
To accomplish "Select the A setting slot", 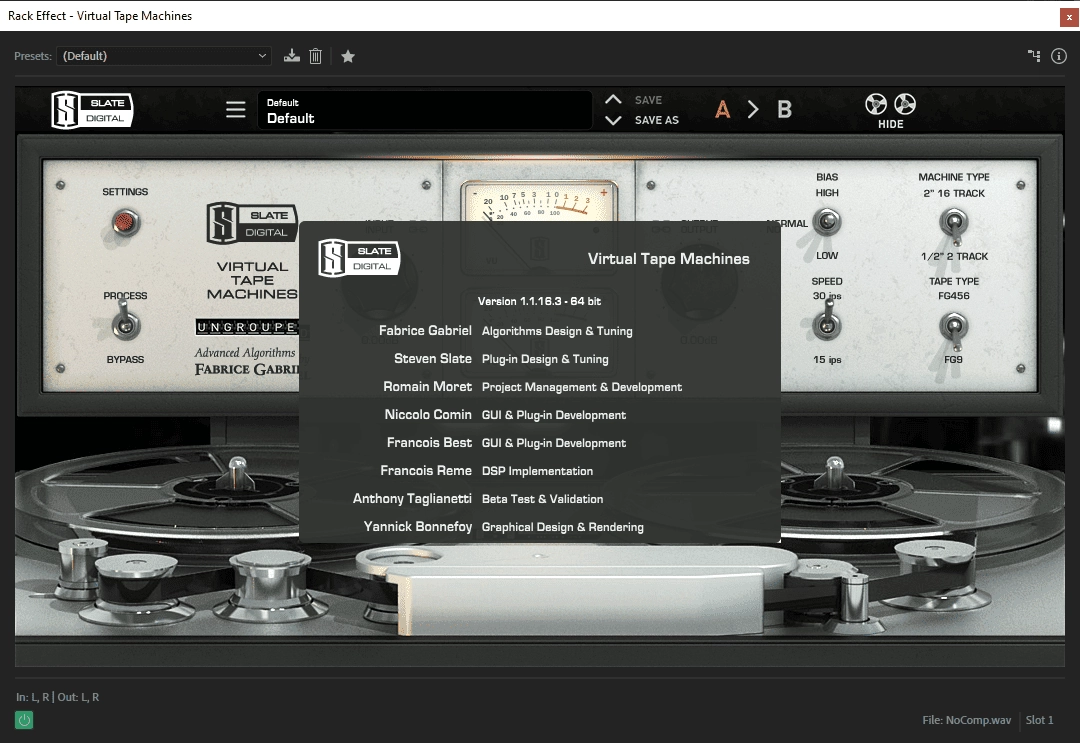I will [x=723, y=109].
